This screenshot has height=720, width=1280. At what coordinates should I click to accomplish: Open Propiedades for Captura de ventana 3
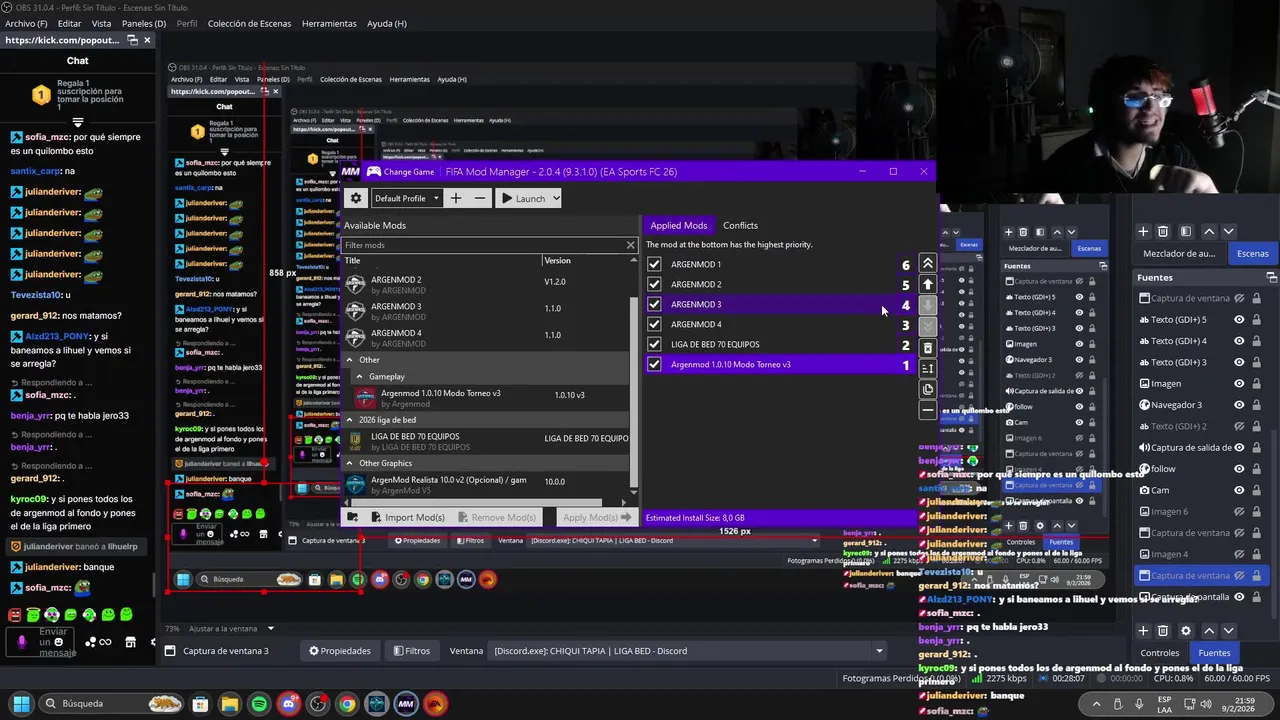[x=339, y=651]
